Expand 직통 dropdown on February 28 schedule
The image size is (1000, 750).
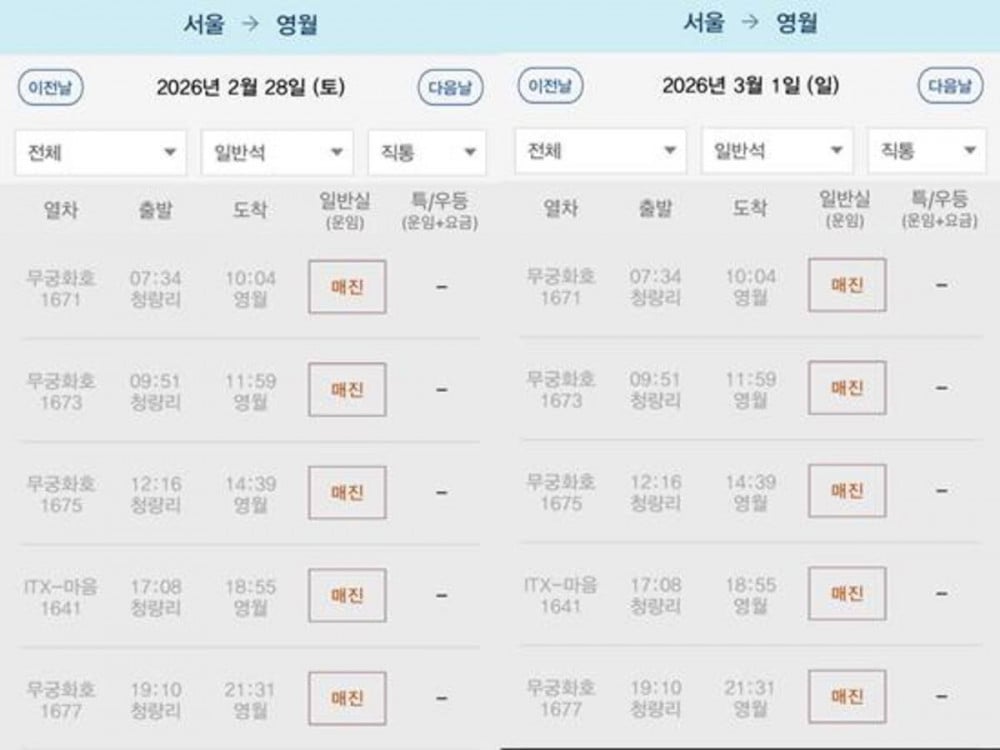[x=427, y=153]
